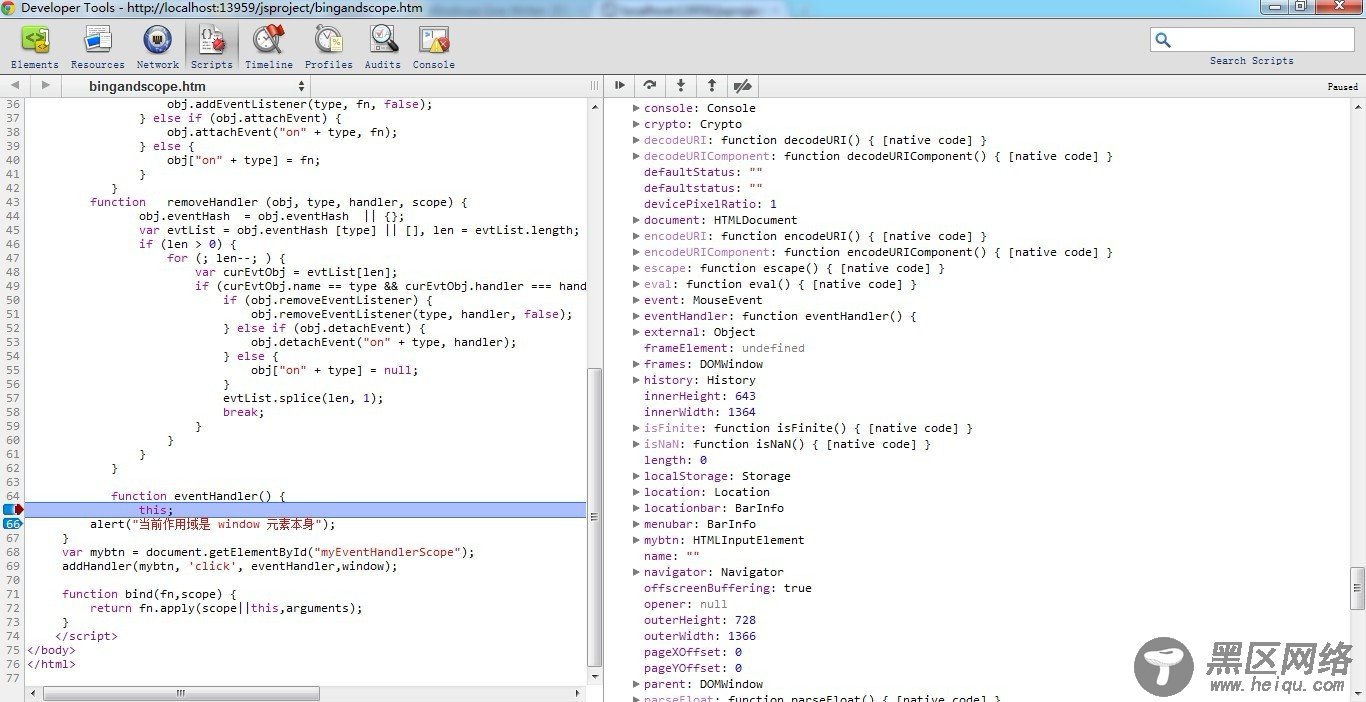Viewport: 1366px width, 702px height.
Task: Select the Scripts panel
Action: (212, 47)
